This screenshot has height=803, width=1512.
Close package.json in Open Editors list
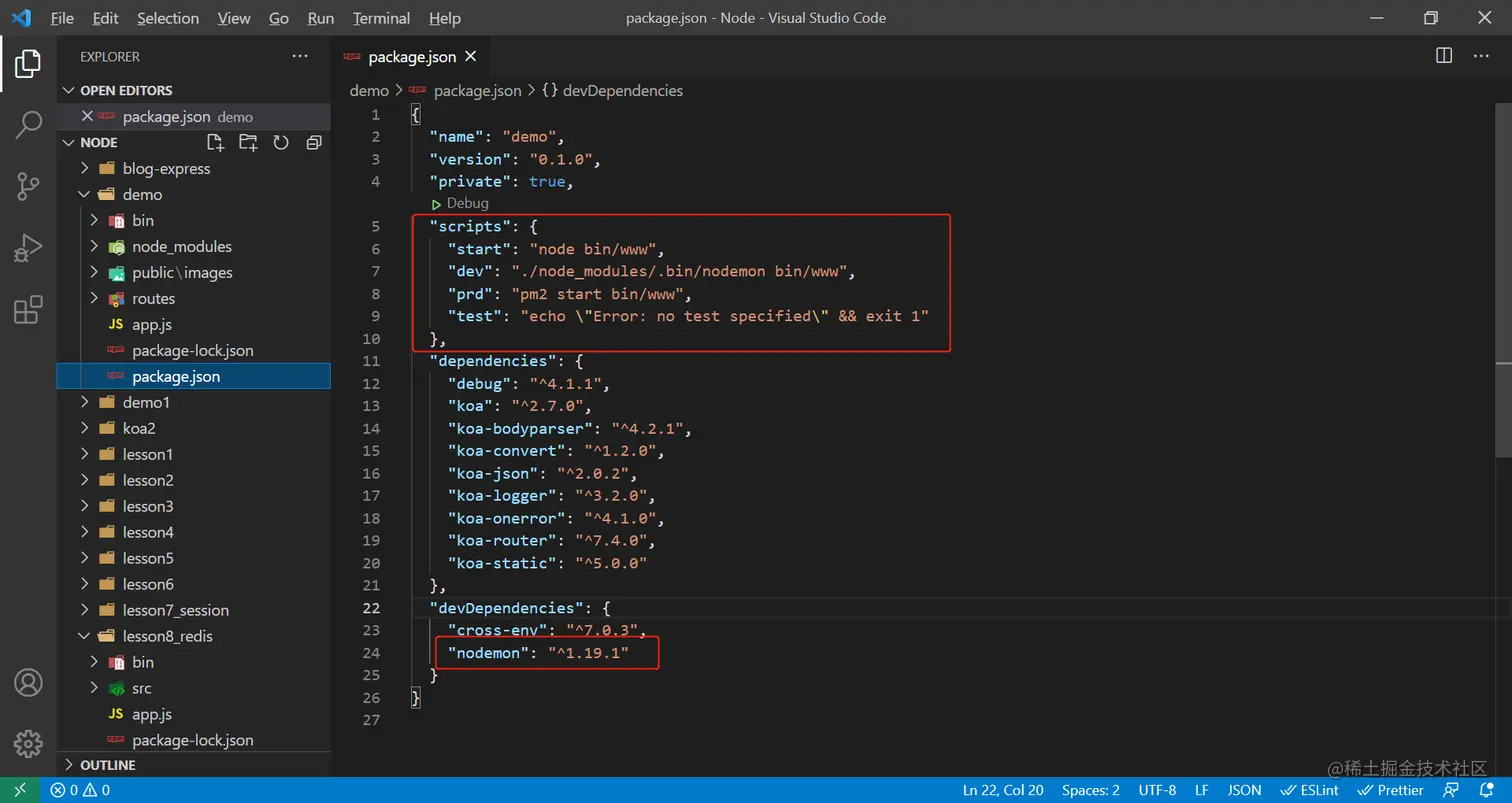(x=87, y=116)
